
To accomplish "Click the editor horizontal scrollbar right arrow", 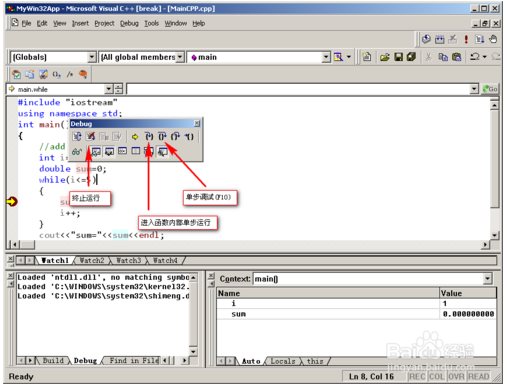I will [x=485, y=245].
